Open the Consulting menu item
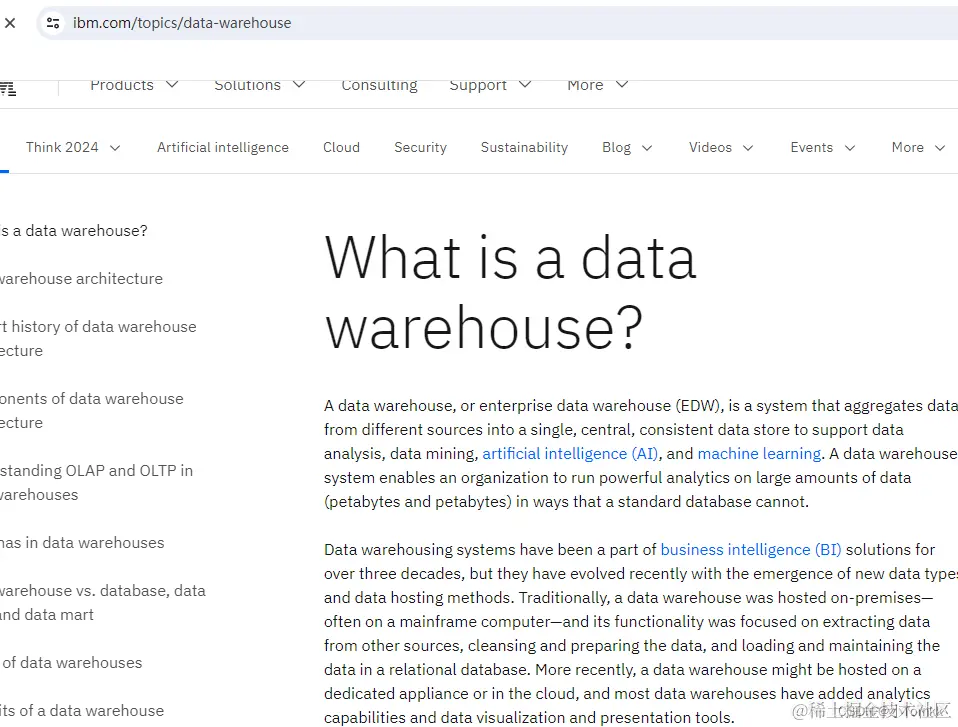 (379, 85)
